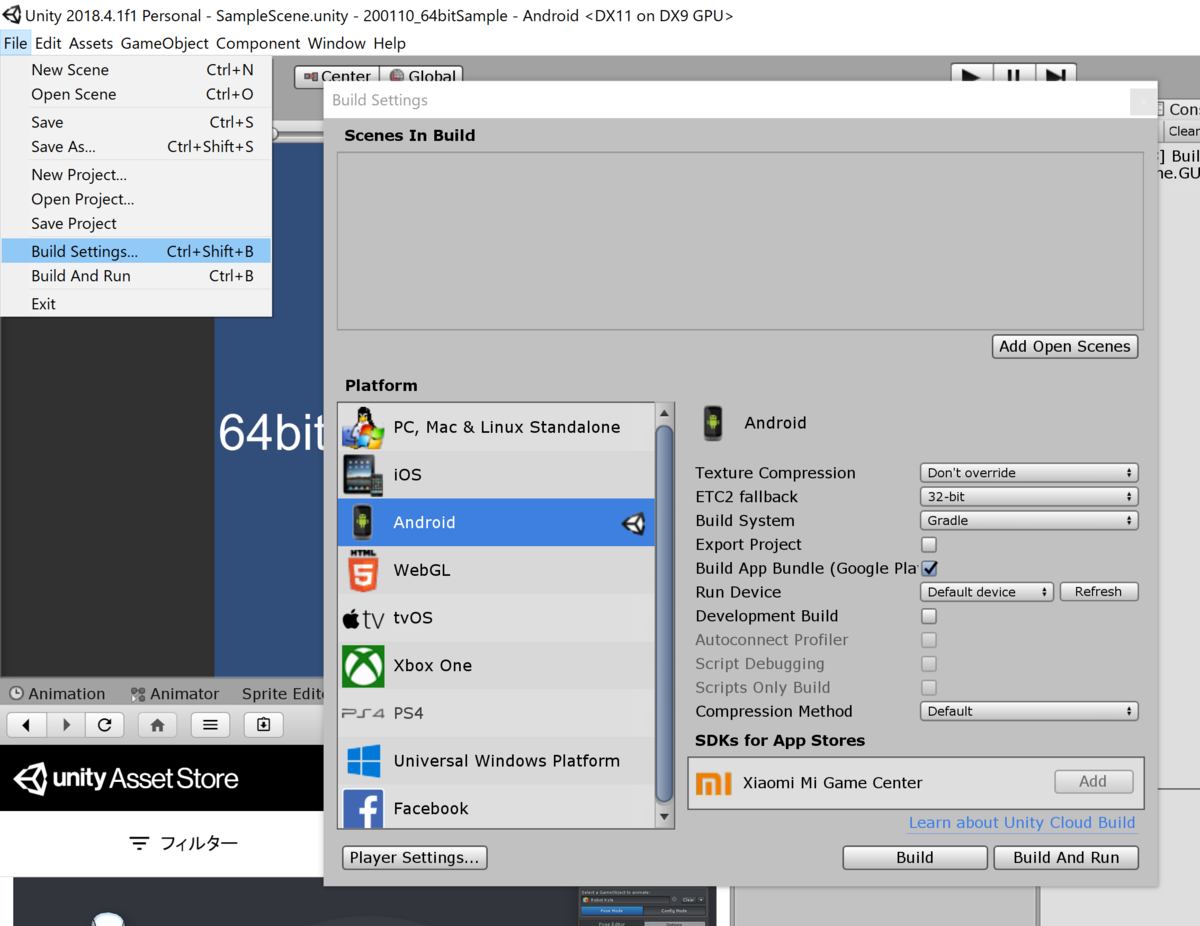Open the Compression Method dropdown
The image size is (1200, 926).
coord(1029,711)
